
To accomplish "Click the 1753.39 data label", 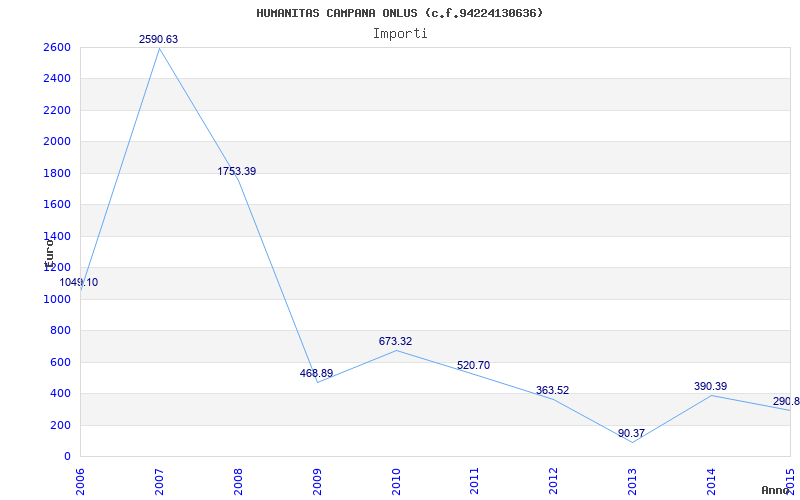I will point(237,171).
